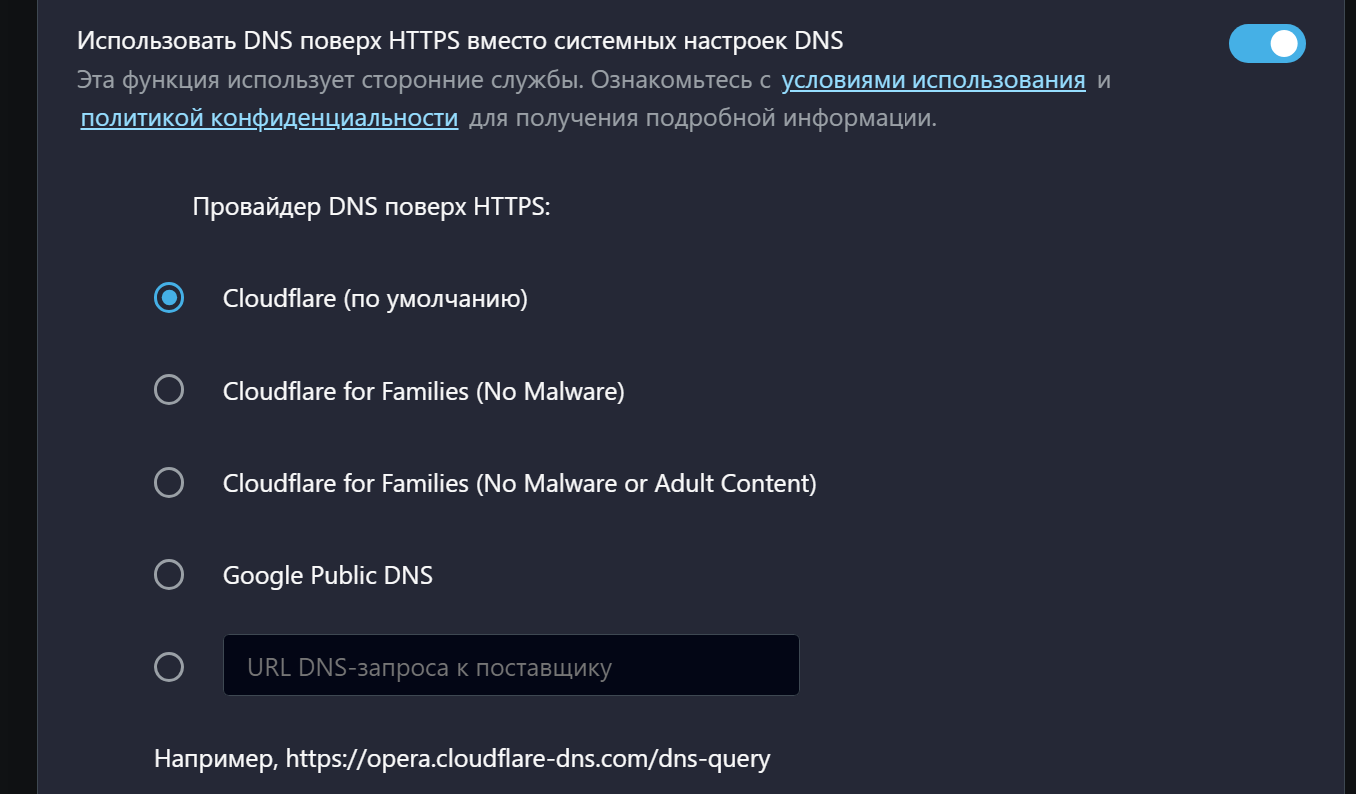Viewport: 1356px width, 794px height.
Task: Focus the "URL DNS-запроса к поставщику" input field
Action: pyautogui.click(x=510, y=666)
